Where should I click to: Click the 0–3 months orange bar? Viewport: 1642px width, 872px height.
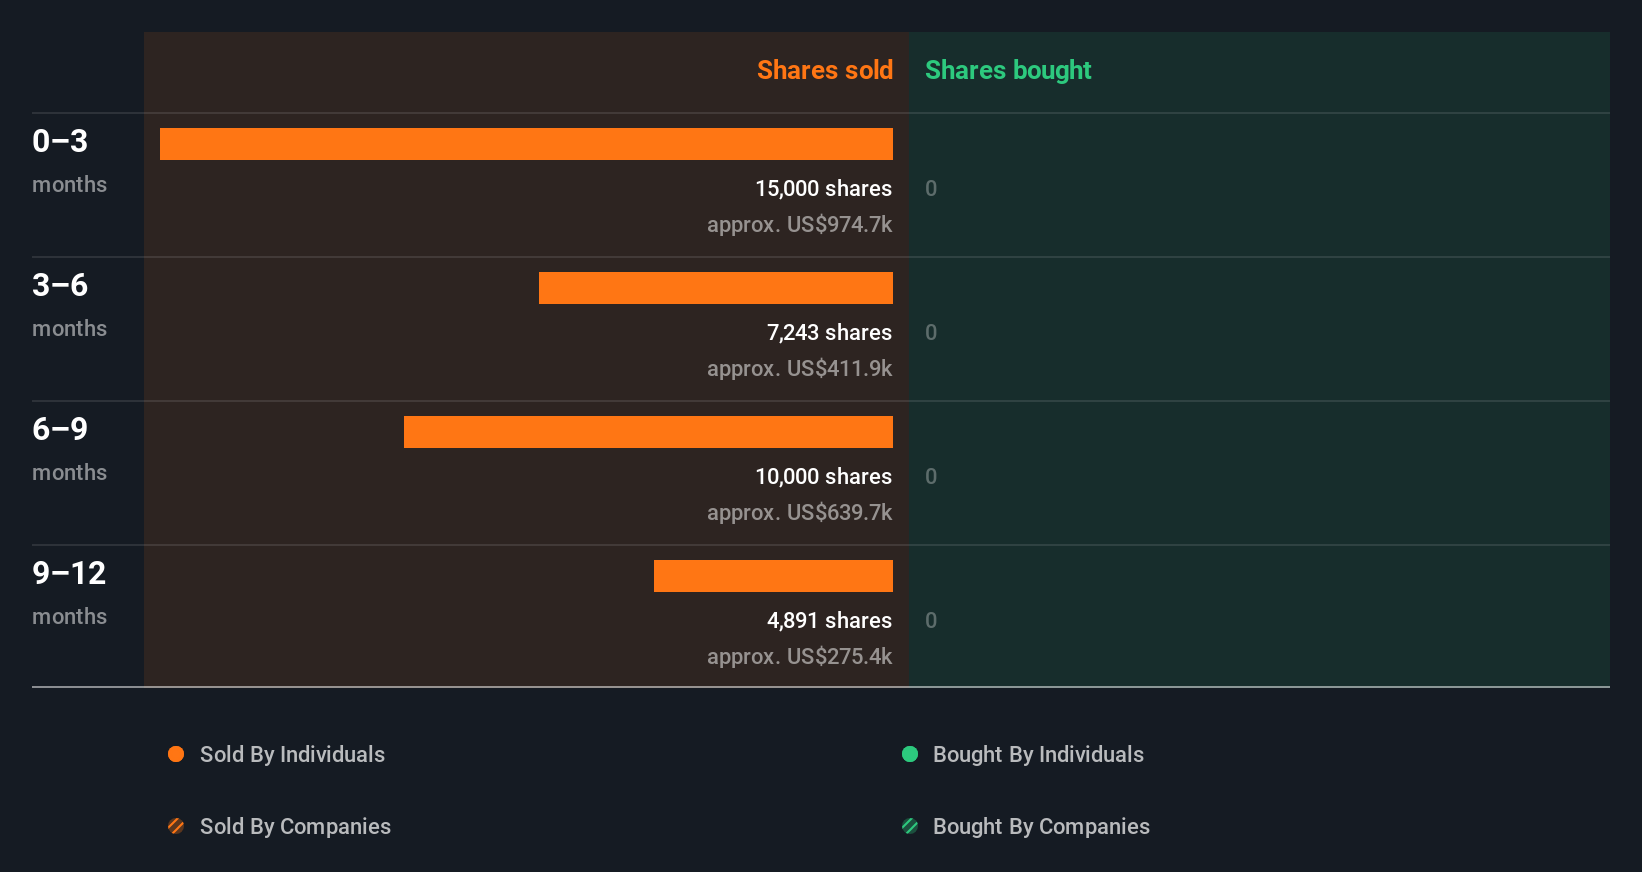(x=526, y=144)
